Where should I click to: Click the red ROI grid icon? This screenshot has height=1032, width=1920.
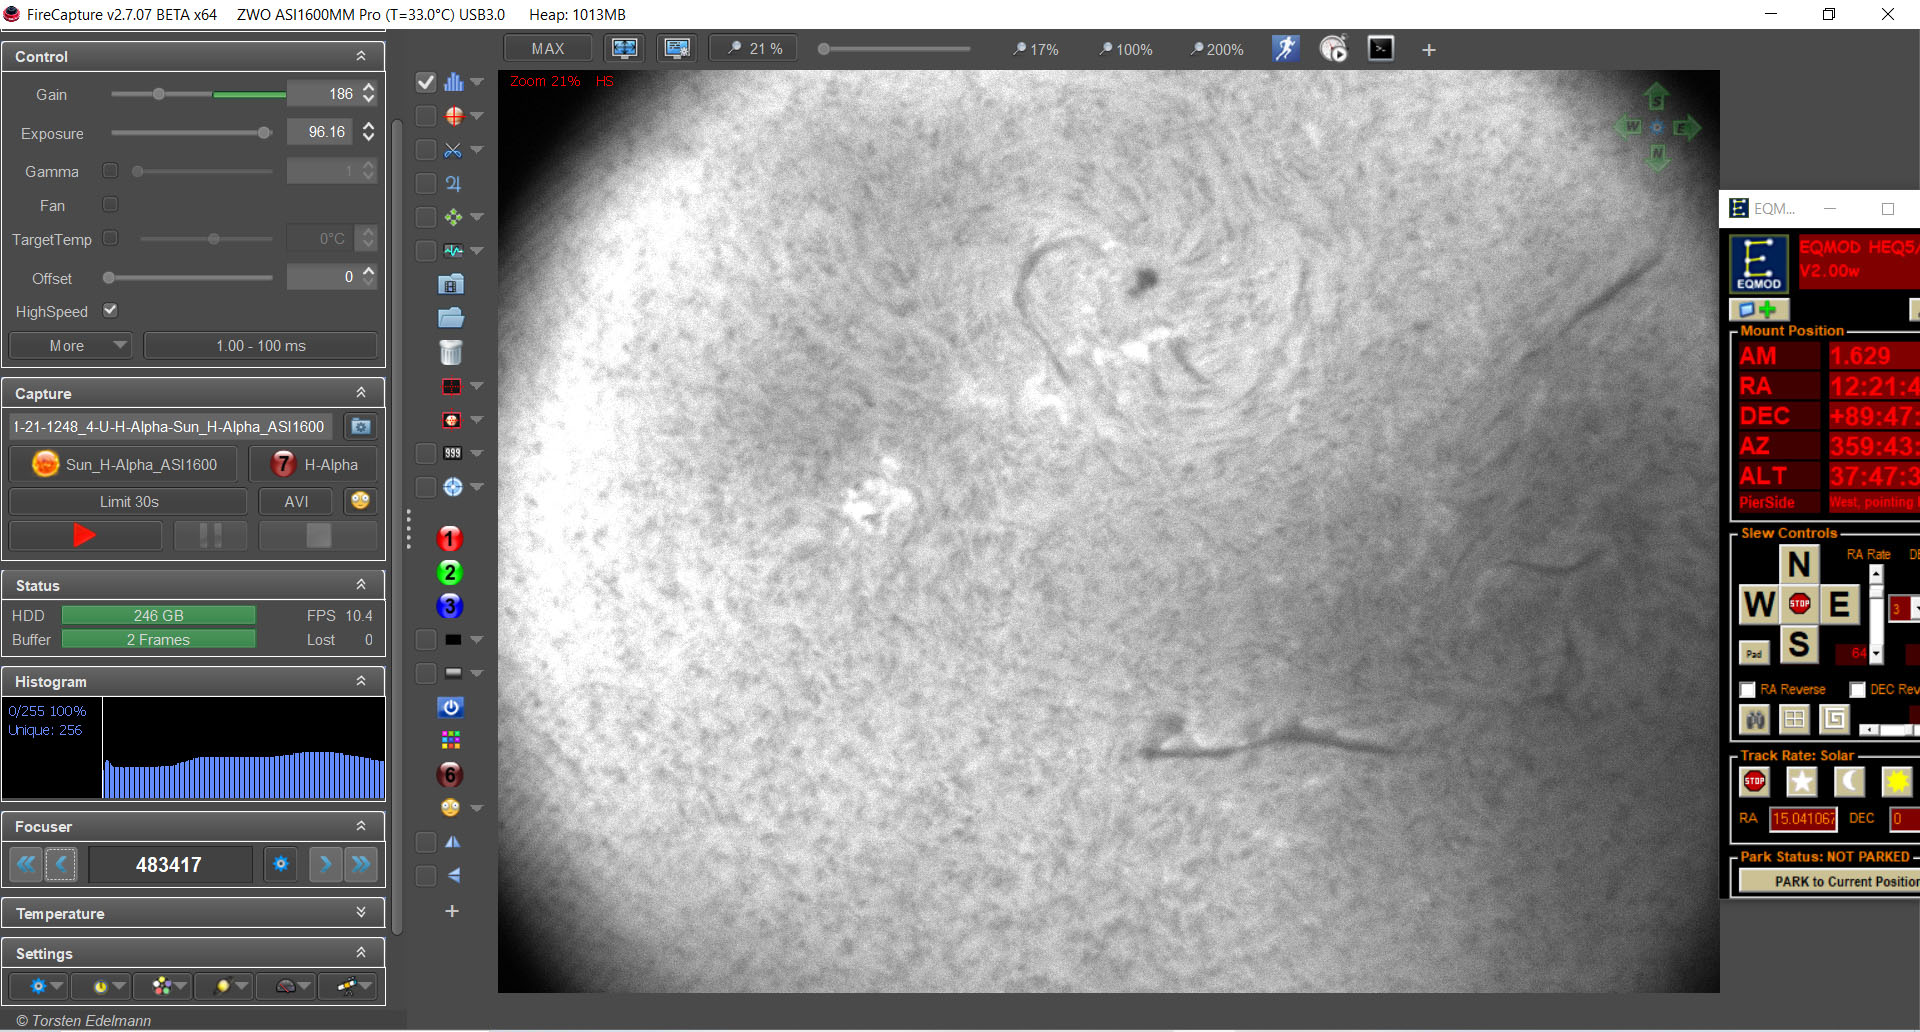click(x=452, y=386)
